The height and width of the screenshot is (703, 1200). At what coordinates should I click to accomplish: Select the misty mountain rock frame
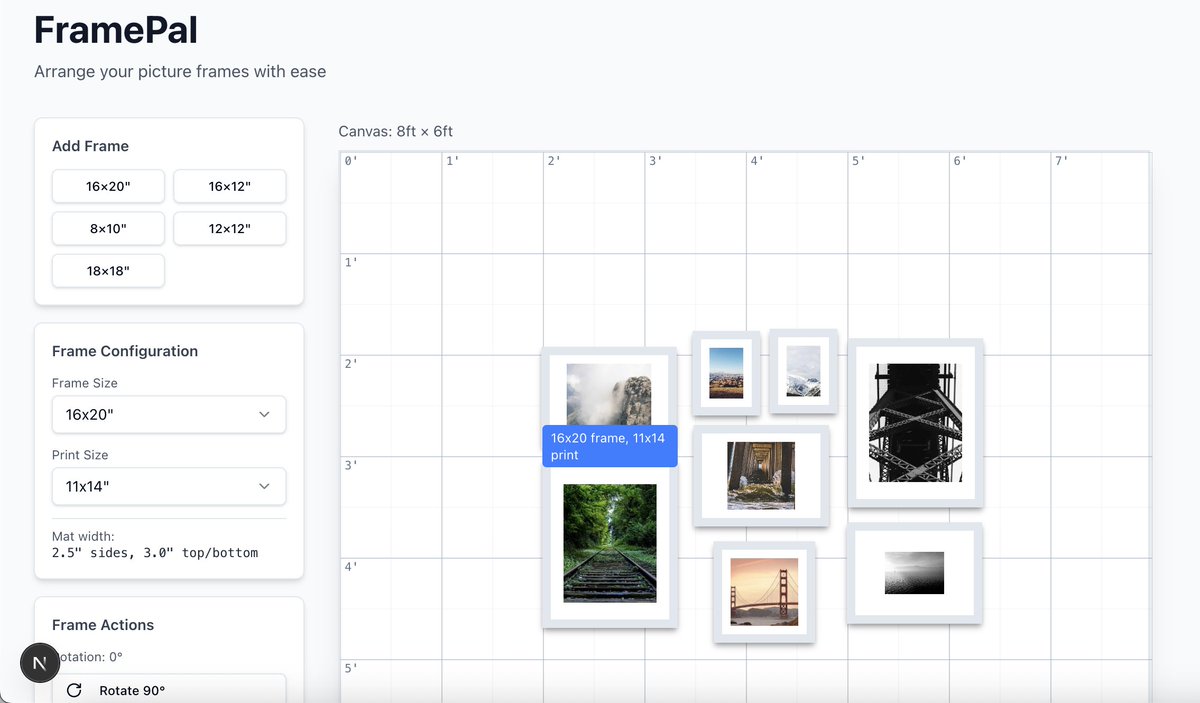click(609, 390)
